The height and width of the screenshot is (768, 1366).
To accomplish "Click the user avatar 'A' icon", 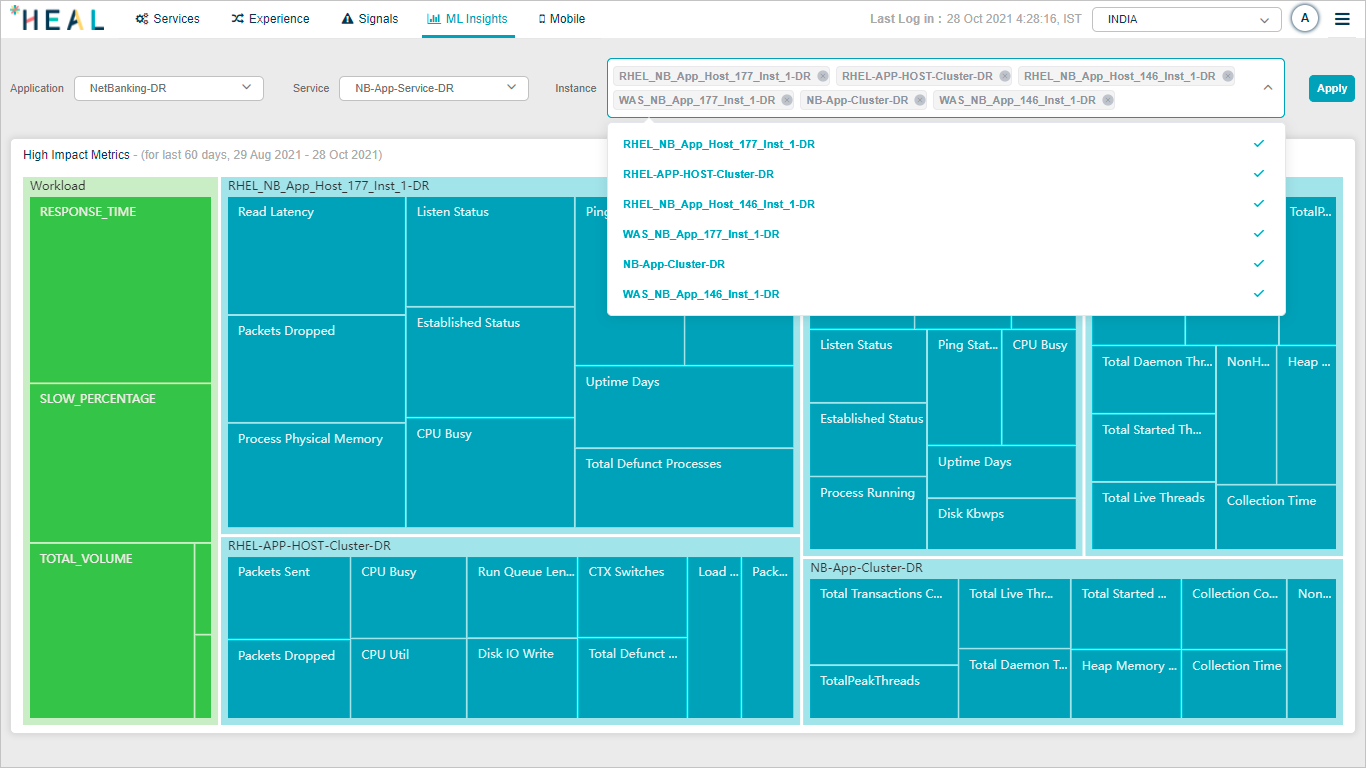I will coord(1304,19).
